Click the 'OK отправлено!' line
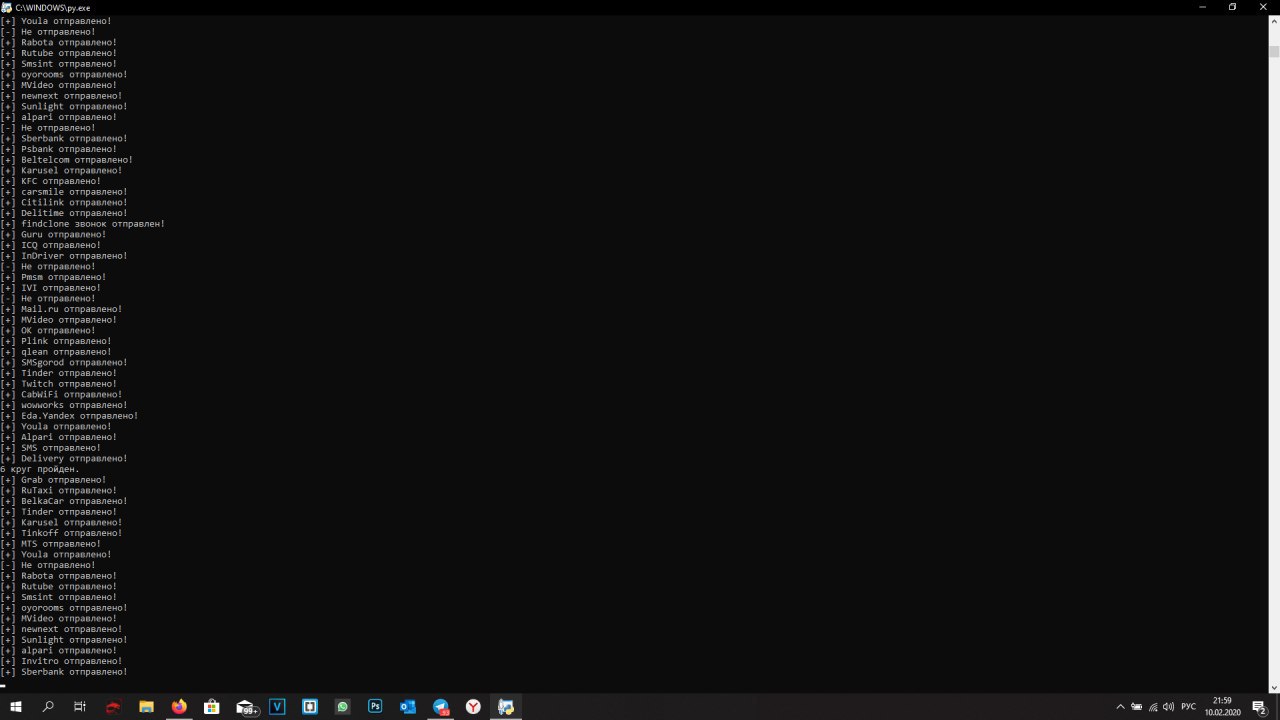Screen dimensions: 1280x720 point(48,331)
